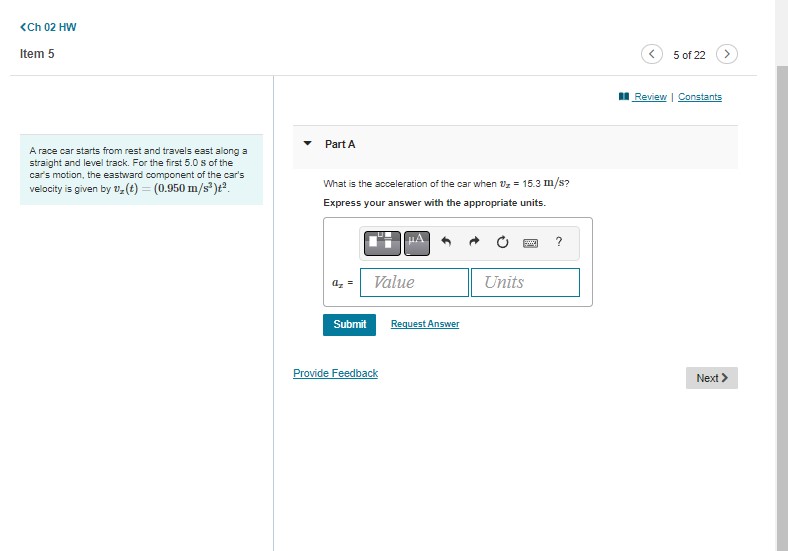Open the Constants link
This screenshot has height=551, width=788.
point(700,97)
